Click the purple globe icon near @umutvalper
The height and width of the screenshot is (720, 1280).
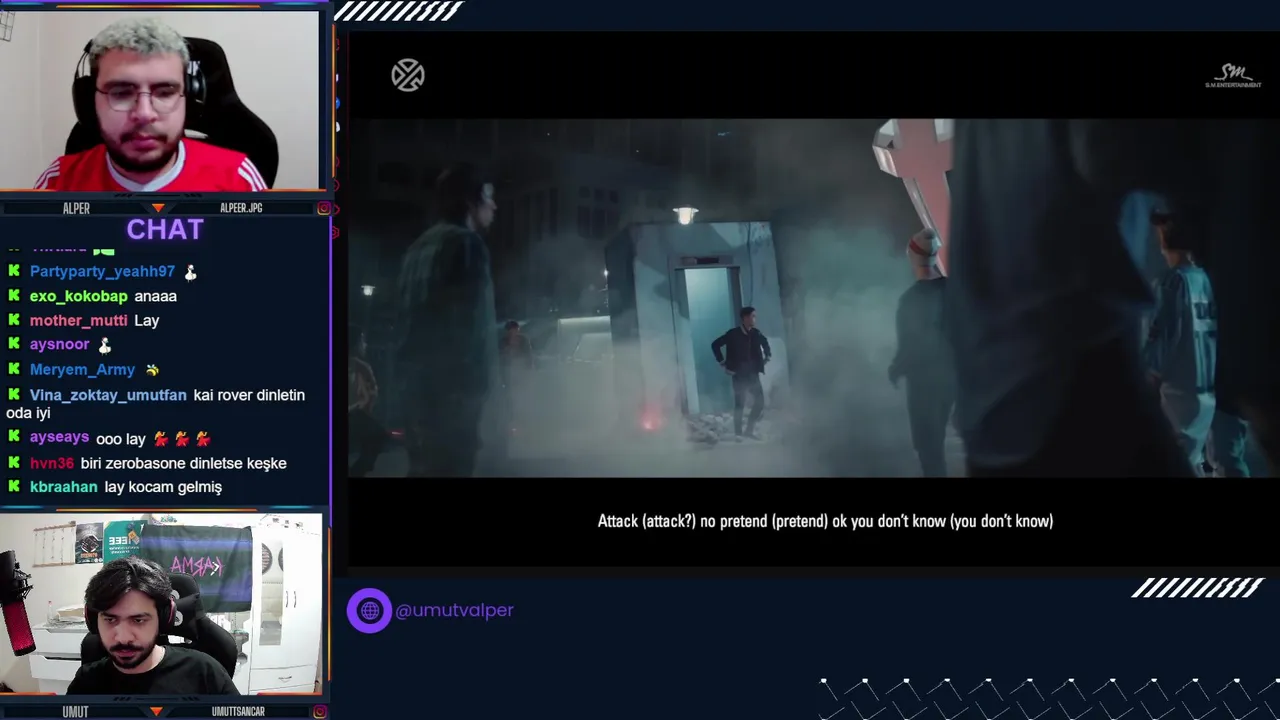click(x=369, y=610)
